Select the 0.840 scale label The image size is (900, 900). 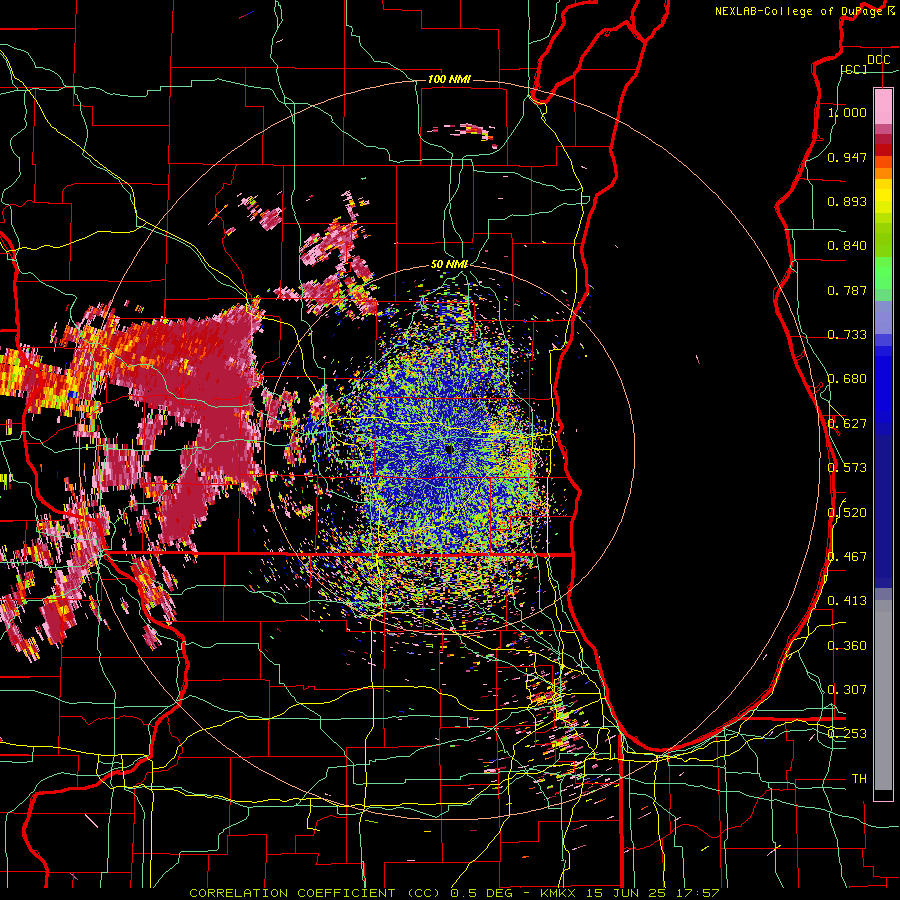tap(847, 246)
